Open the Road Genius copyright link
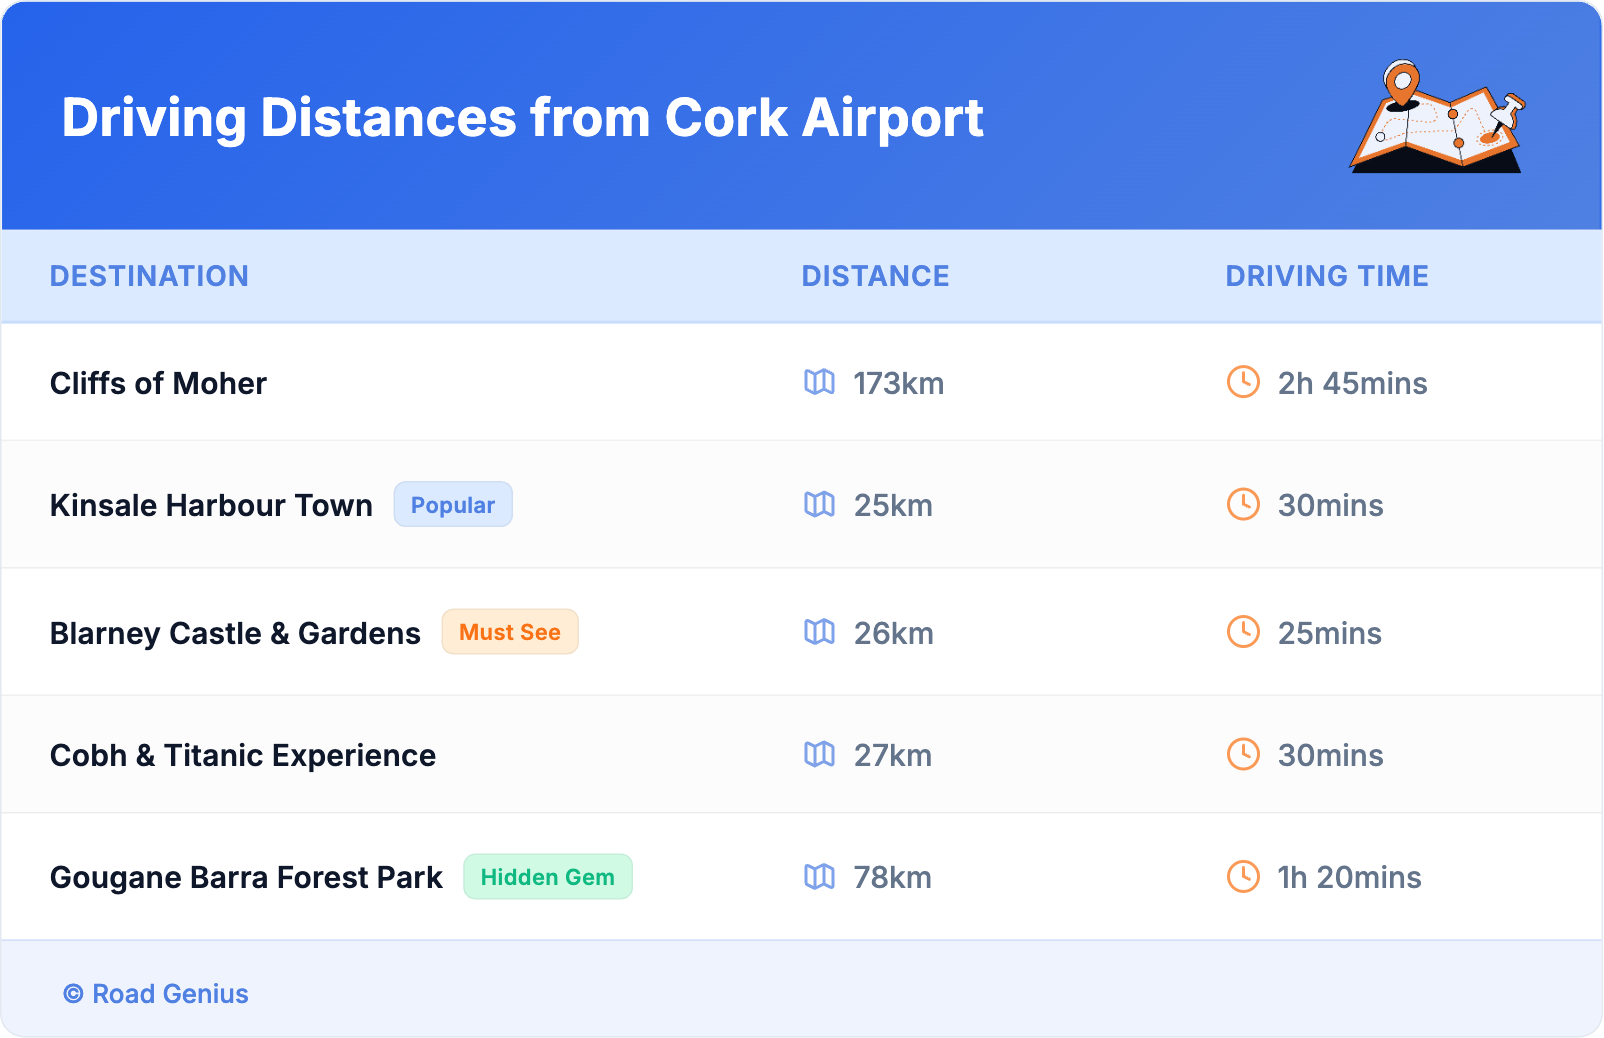The width and height of the screenshot is (1604, 1038). (x=156, y=994)
